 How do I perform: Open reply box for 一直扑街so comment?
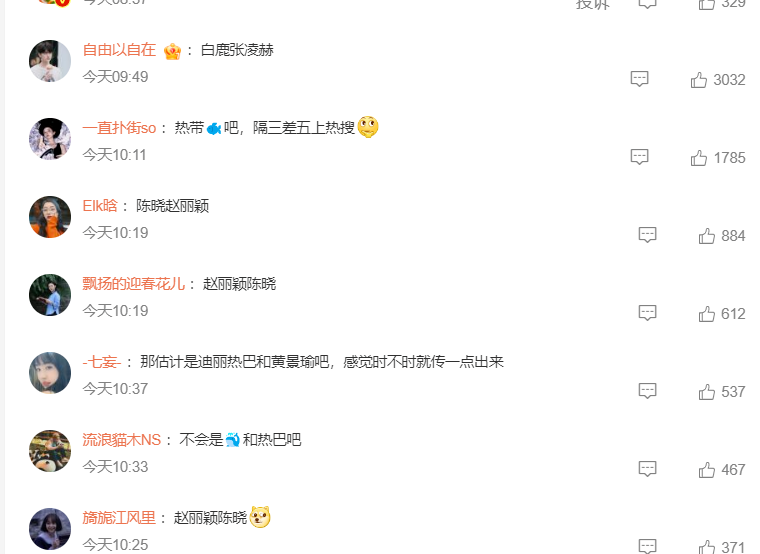(x=639, y=157)
